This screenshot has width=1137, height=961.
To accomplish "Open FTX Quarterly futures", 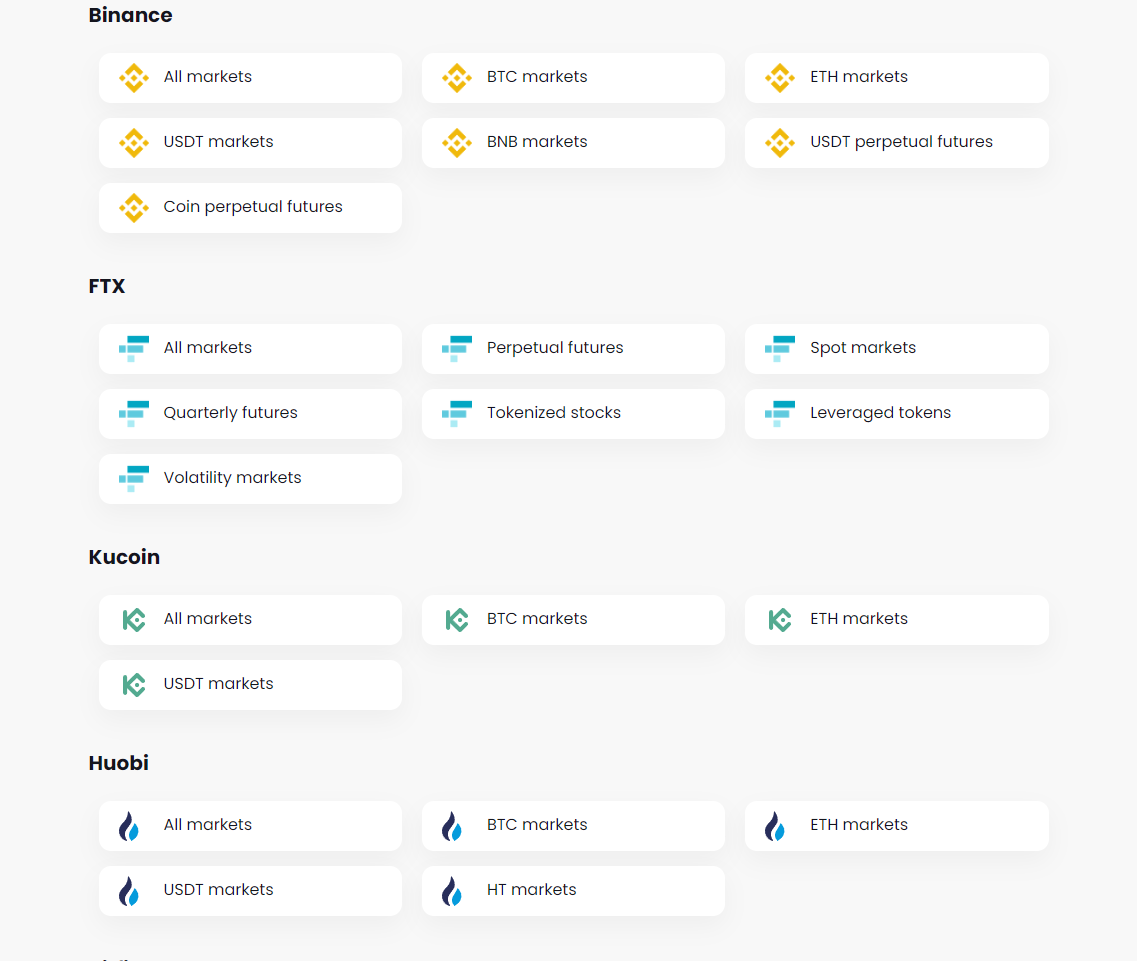I will 250,413.
